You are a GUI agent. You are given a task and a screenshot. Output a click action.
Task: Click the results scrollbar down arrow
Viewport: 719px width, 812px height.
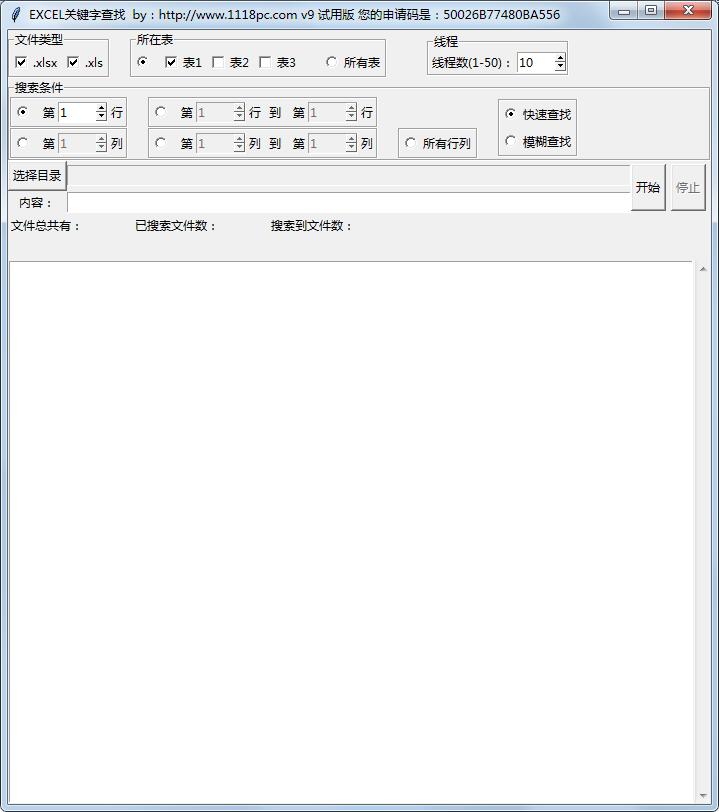point(703,795)
